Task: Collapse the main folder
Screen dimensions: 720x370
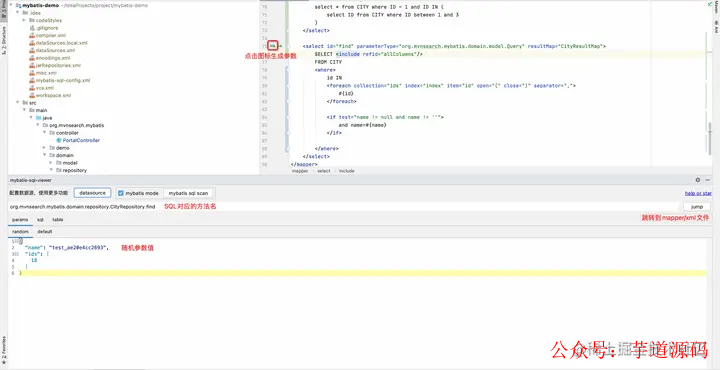Action: tap(24, 110)
